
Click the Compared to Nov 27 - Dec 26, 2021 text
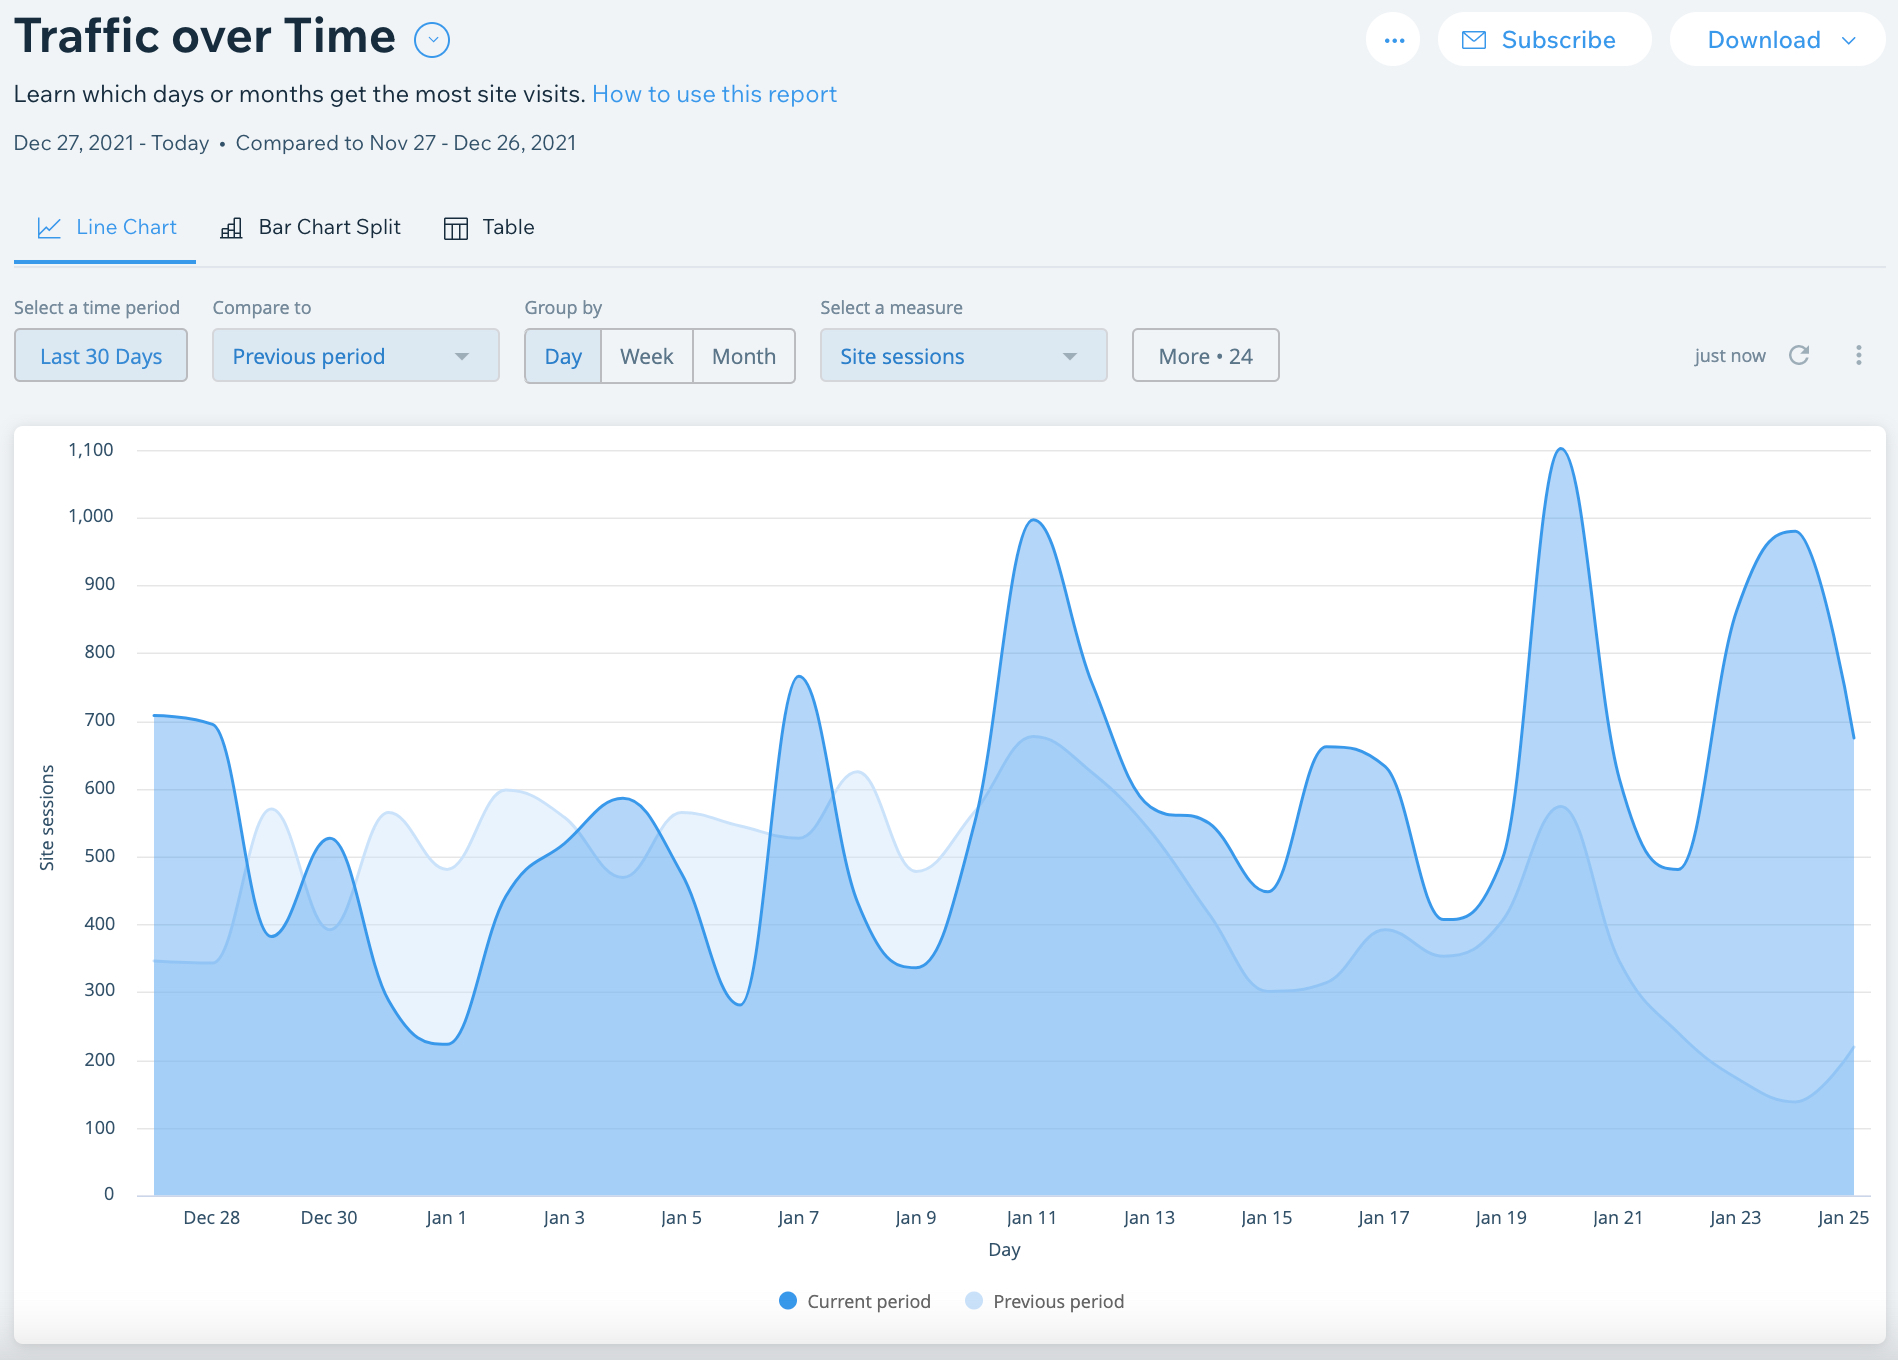406,143
